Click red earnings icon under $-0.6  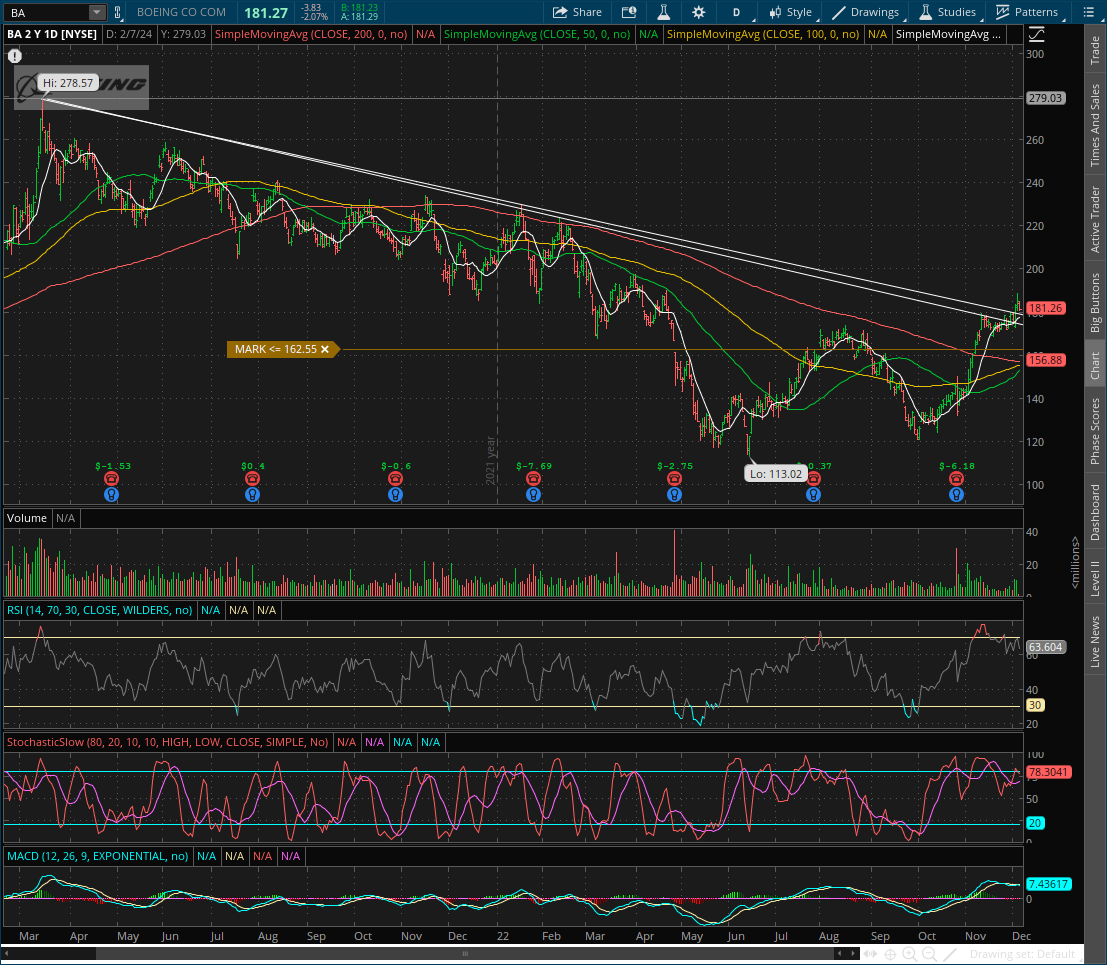tap(395, 479)
